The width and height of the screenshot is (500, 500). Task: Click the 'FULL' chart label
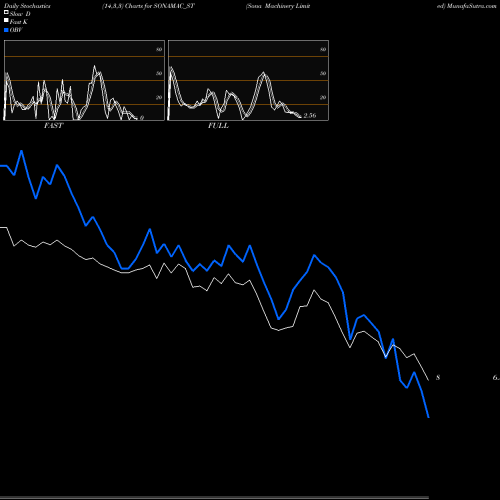click(218, 126)
